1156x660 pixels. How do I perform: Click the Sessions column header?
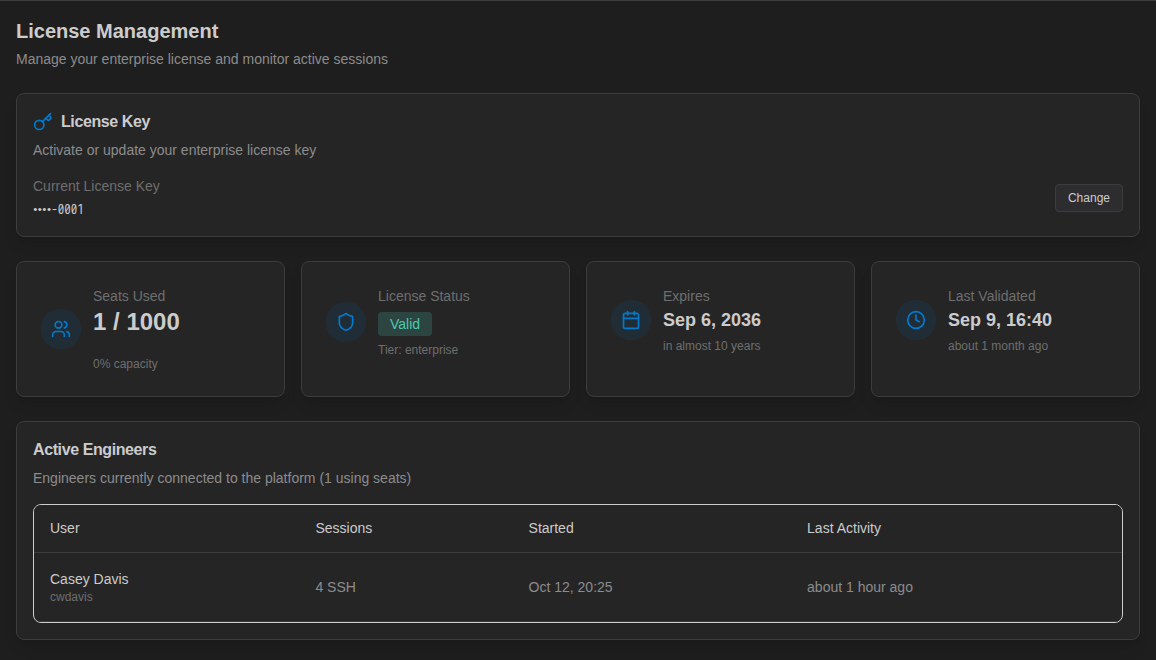pos(344,528)
